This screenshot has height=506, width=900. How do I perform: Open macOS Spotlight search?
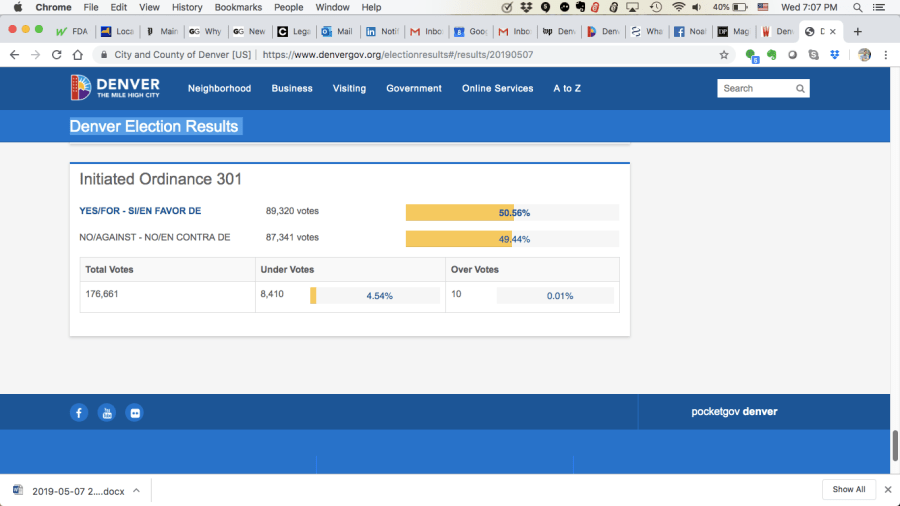(858, 7)
